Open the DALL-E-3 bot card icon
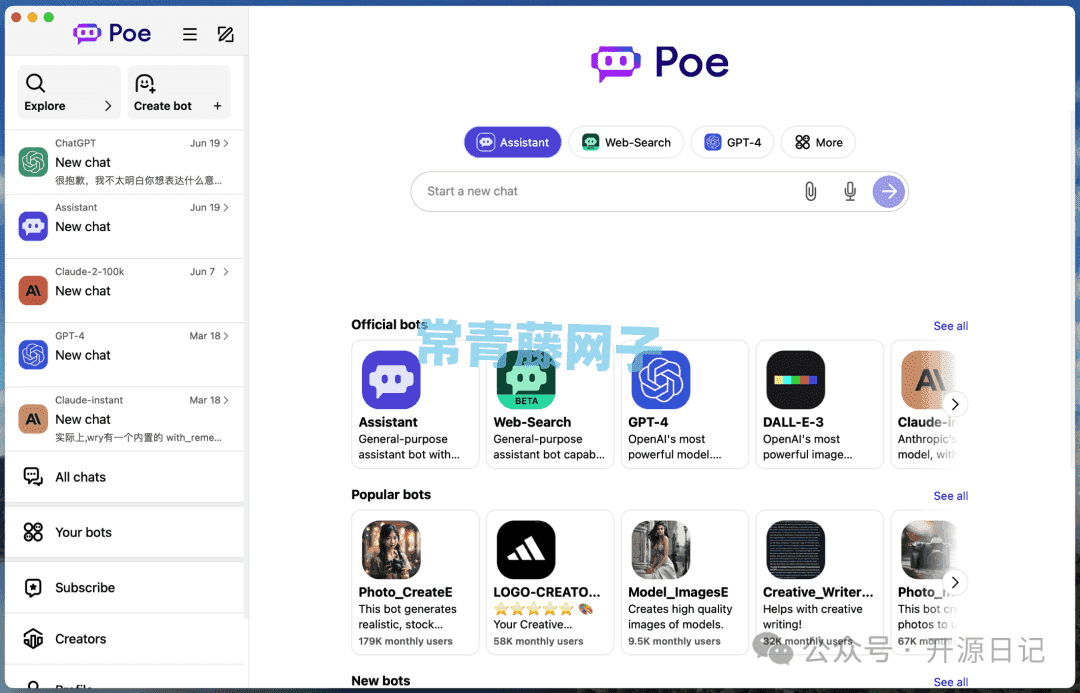The image size is (1080, 693). click(x=796, y=380)
